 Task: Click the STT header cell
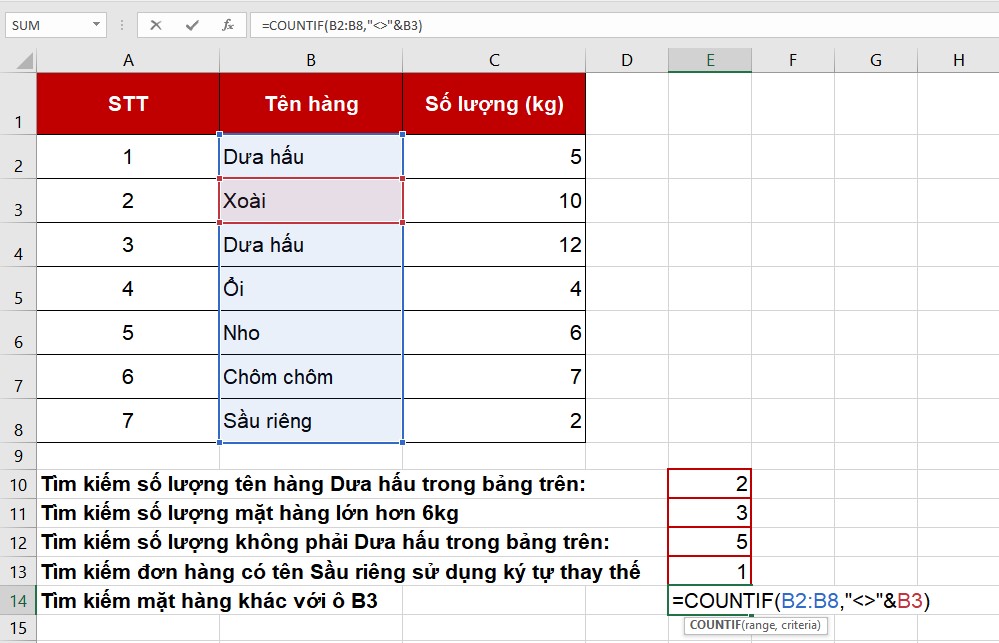pyautogui.click(x=128, y=104)
